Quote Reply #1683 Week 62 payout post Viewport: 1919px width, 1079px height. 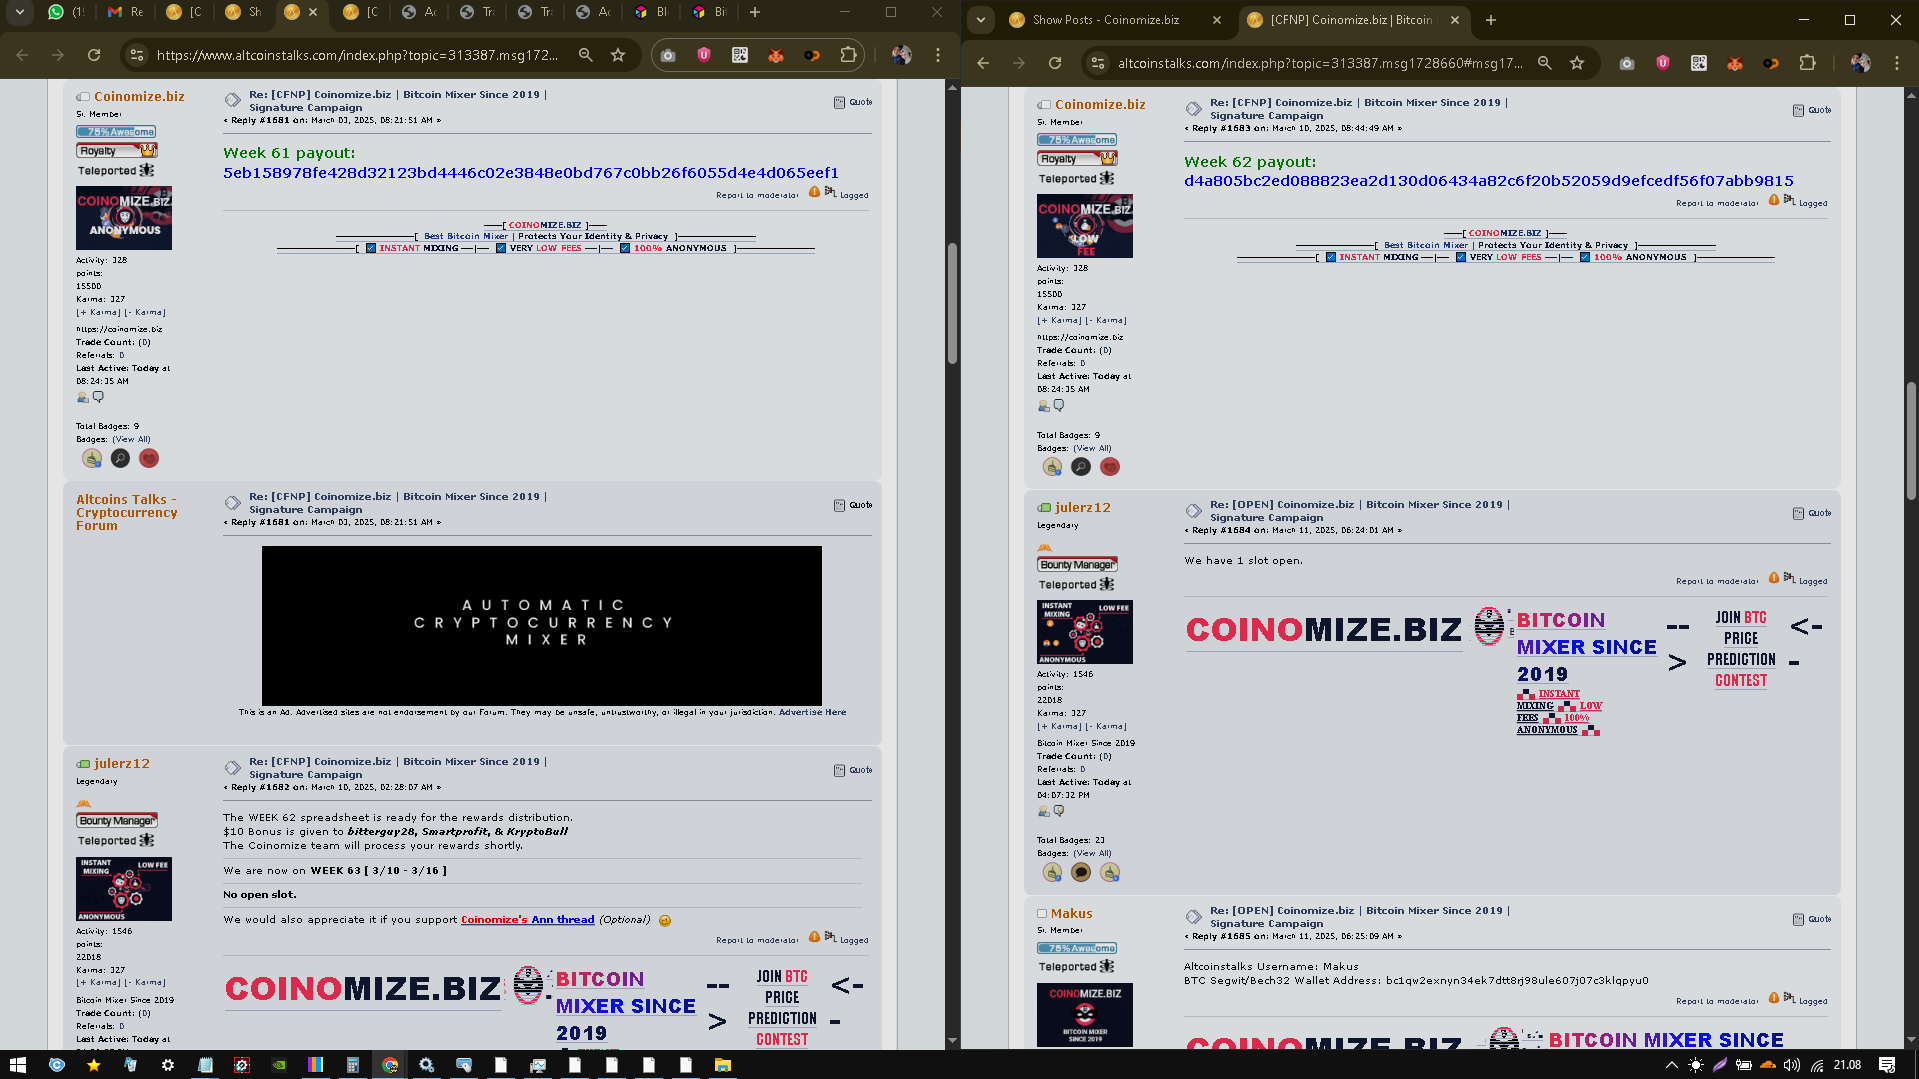click(1812, 110)
